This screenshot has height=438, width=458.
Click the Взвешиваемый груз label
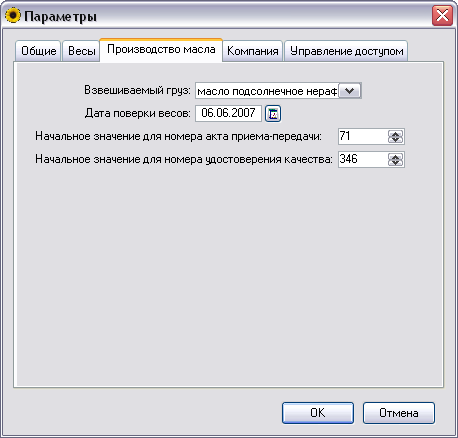(x=137, y=90)
